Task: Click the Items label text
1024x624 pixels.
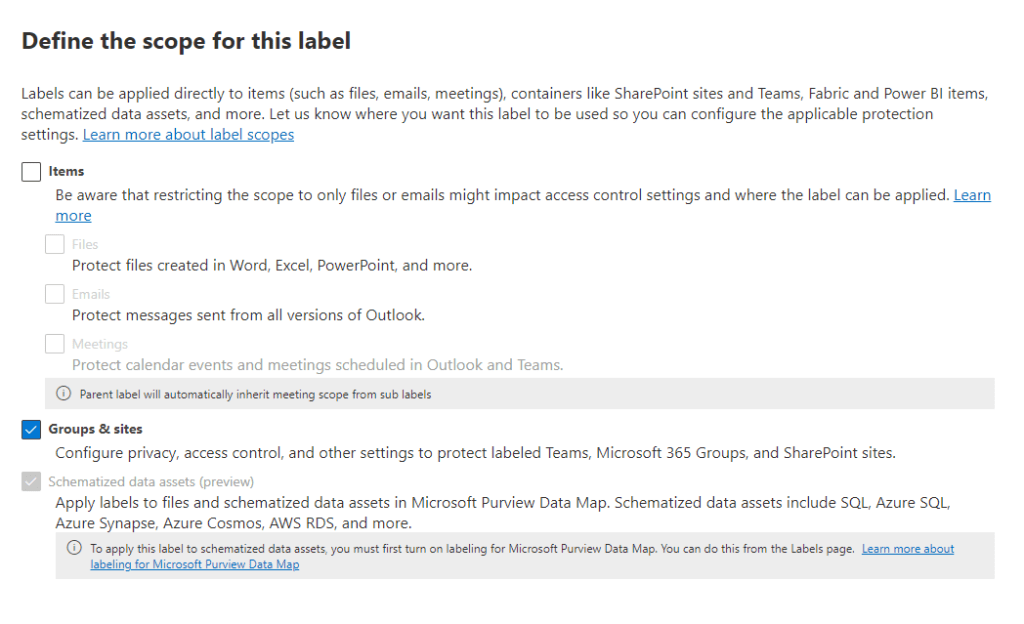Action: point(66,172)
